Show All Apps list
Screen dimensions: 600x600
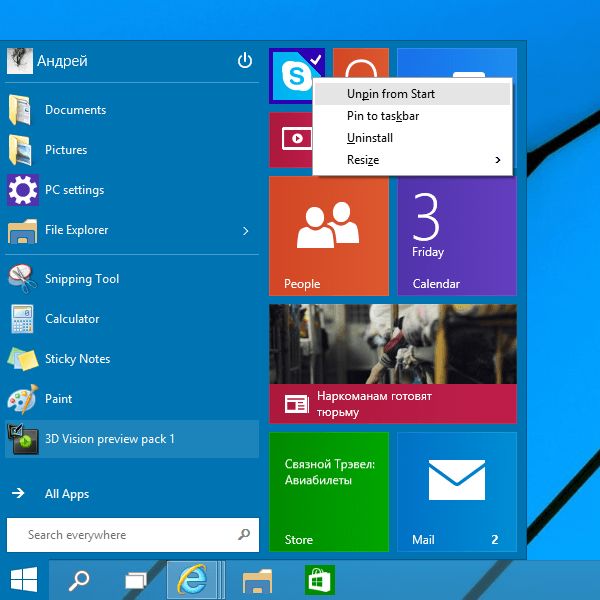click(x=67, y=494)
